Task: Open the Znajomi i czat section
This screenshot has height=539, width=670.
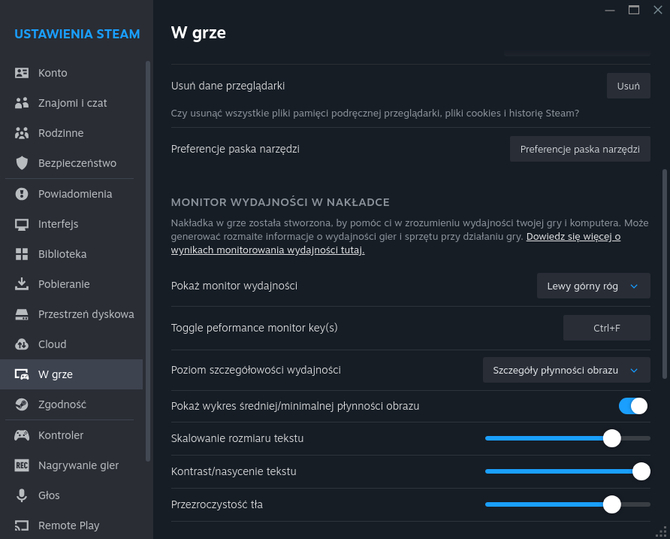Action: point(71,103)
